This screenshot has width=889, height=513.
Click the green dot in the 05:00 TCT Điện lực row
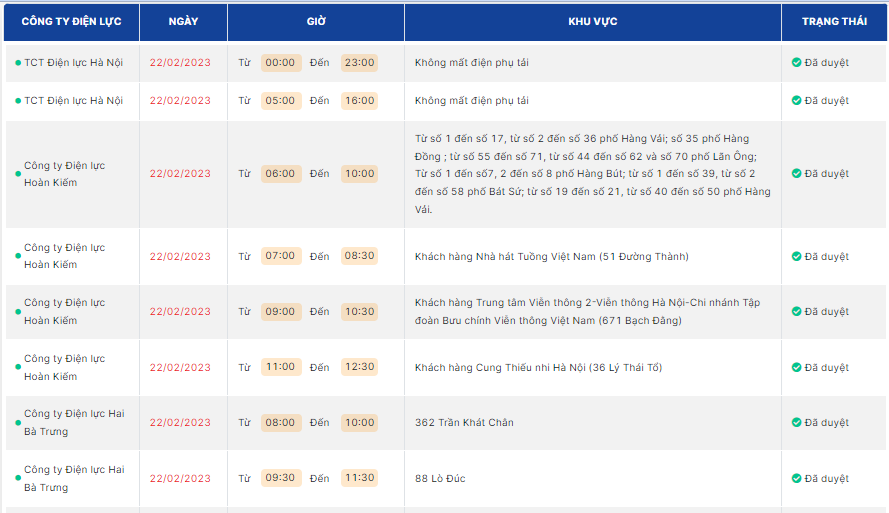pyautogui.click(x=18, y=101)
